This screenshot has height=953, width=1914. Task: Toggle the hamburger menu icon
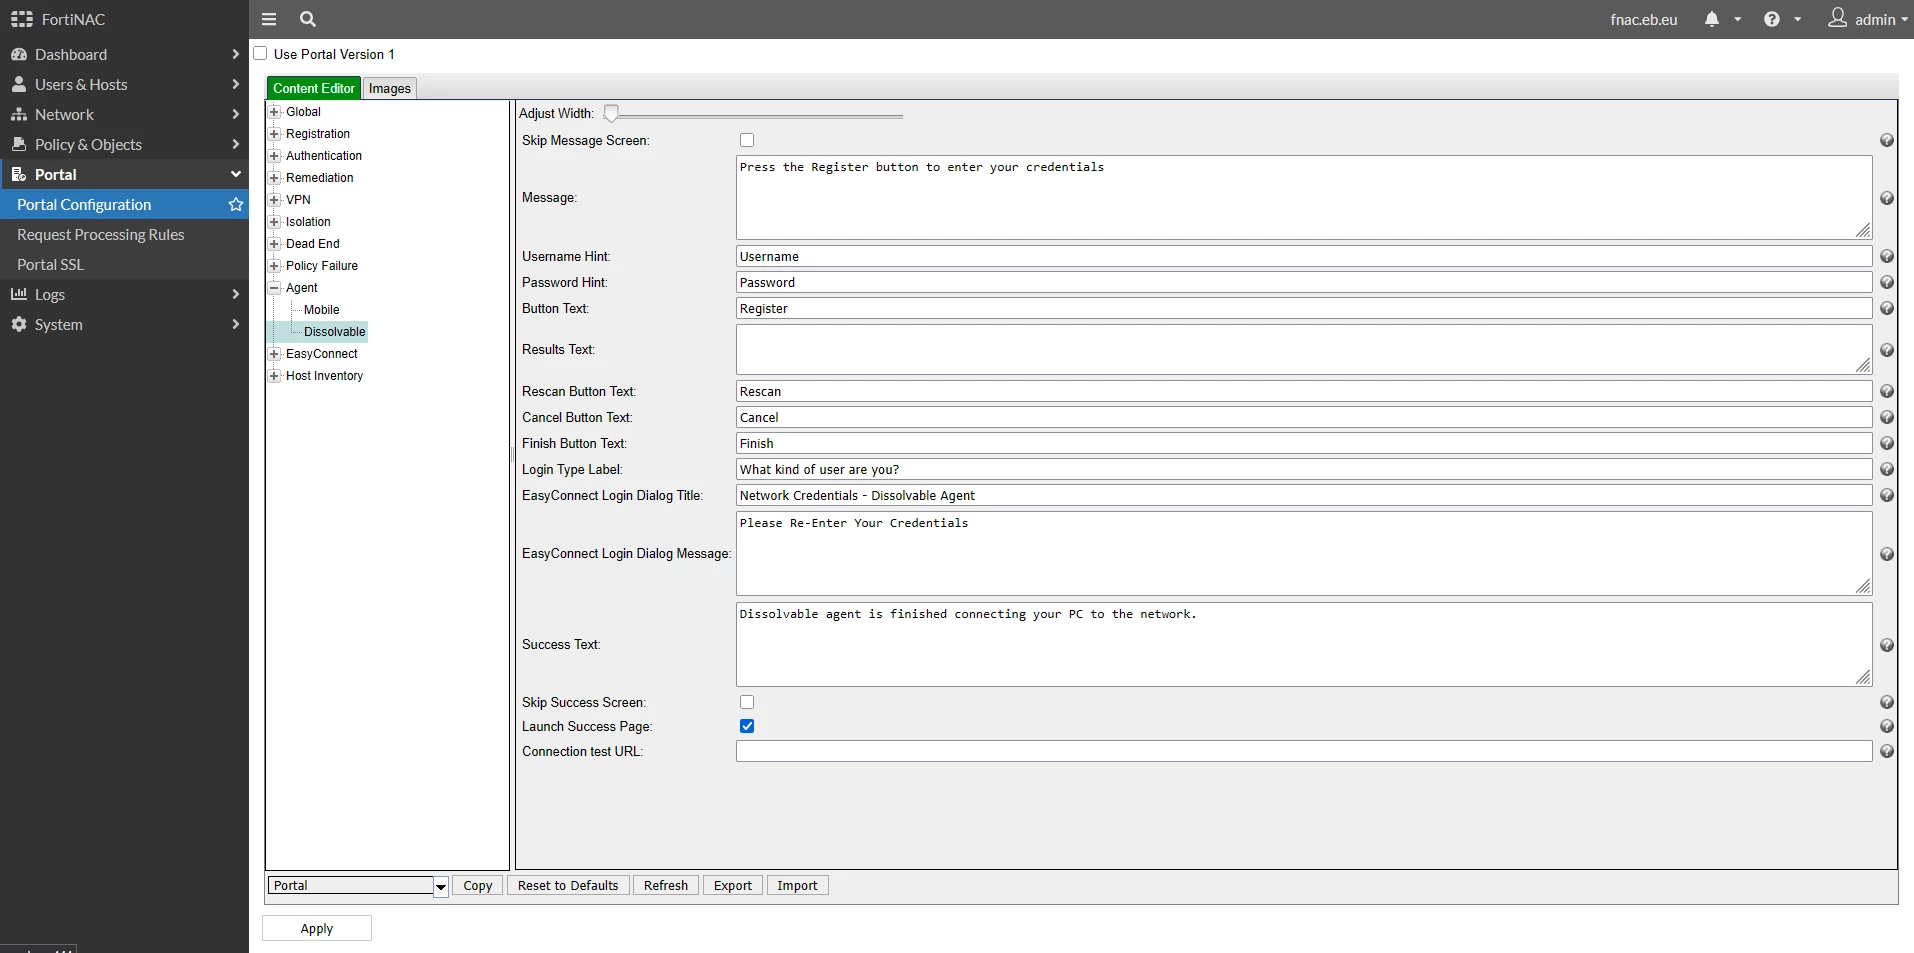(269, 19)
